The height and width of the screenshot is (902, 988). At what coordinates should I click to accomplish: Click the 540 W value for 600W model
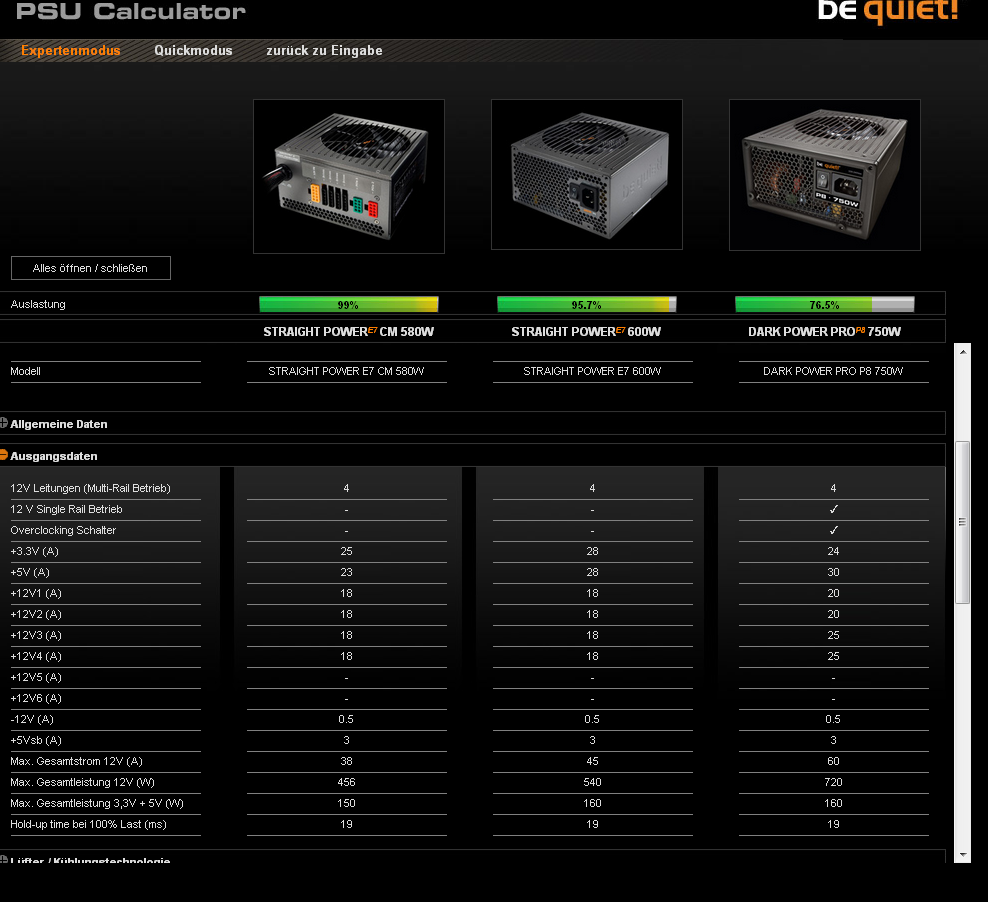point(592,782)
